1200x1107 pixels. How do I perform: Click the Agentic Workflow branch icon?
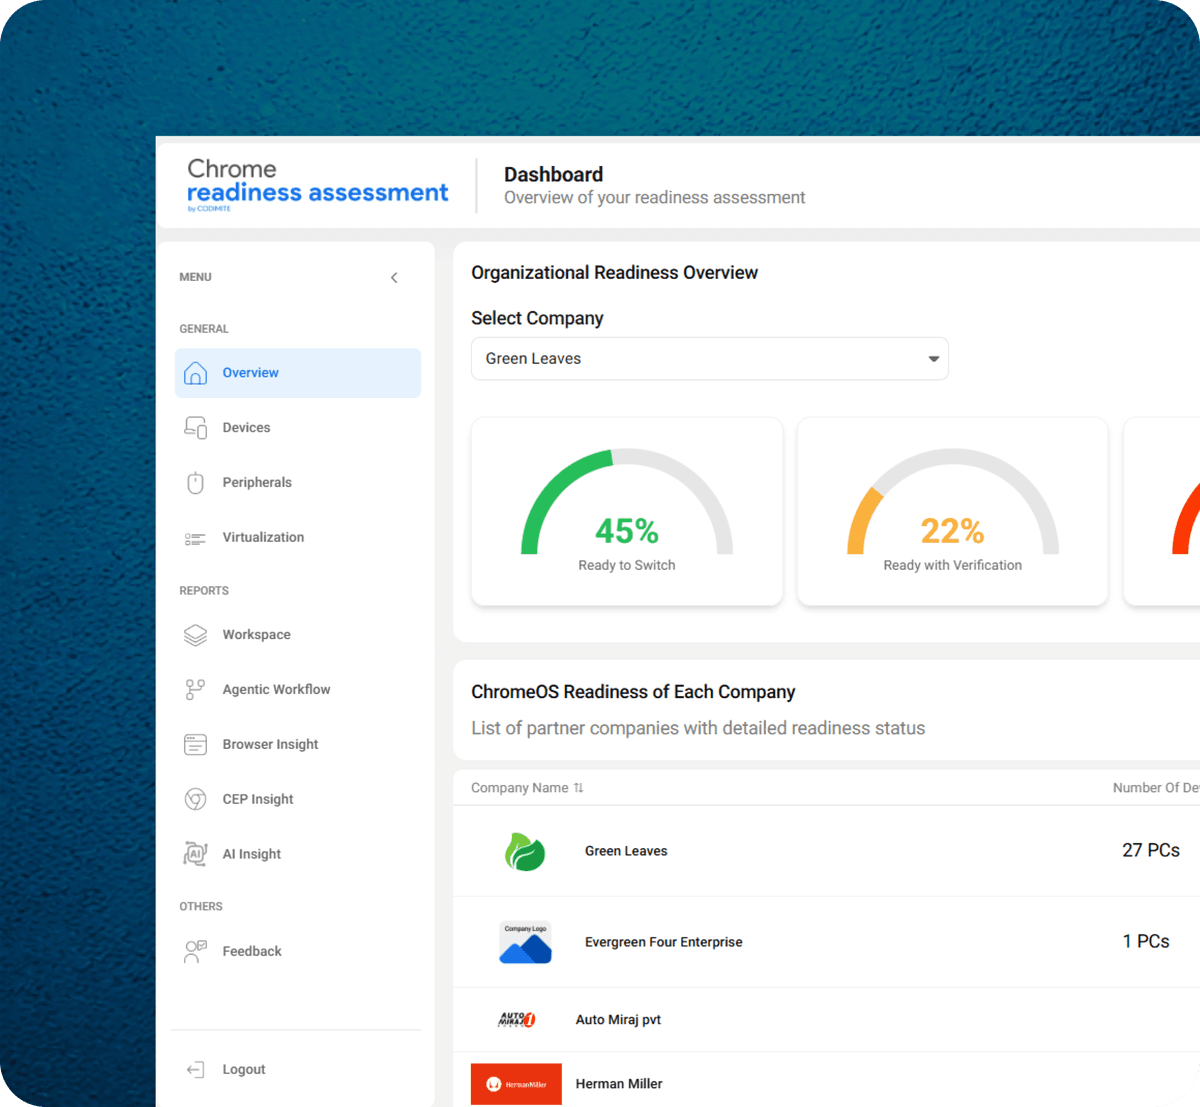(x=196, y=690)
